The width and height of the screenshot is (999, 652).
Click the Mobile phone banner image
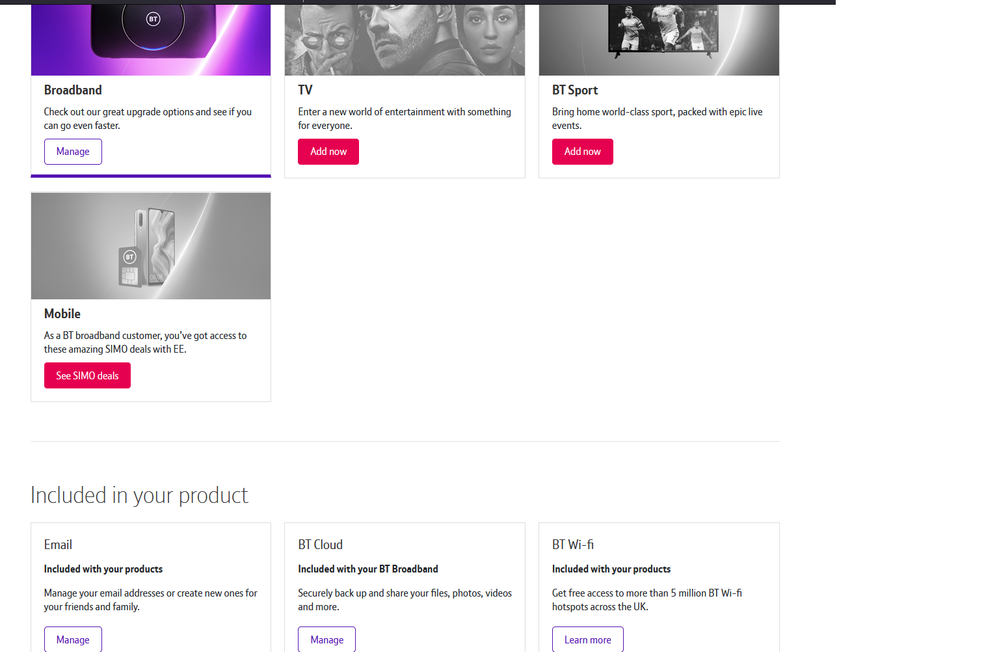pos(150,246)
